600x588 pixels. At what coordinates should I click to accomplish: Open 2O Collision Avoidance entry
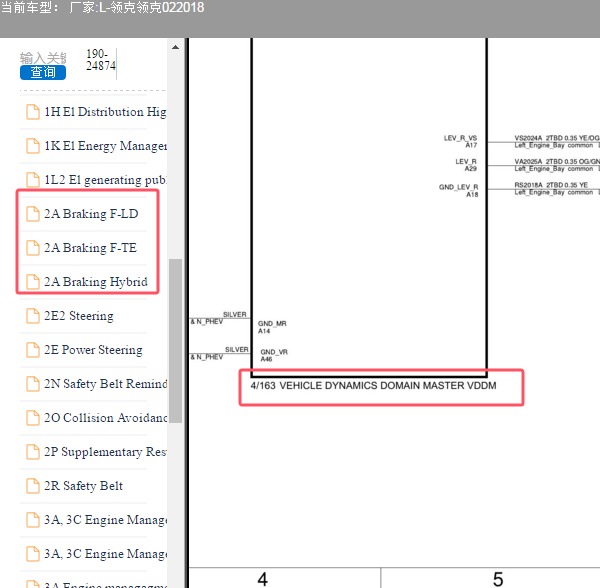coord(105,418)
